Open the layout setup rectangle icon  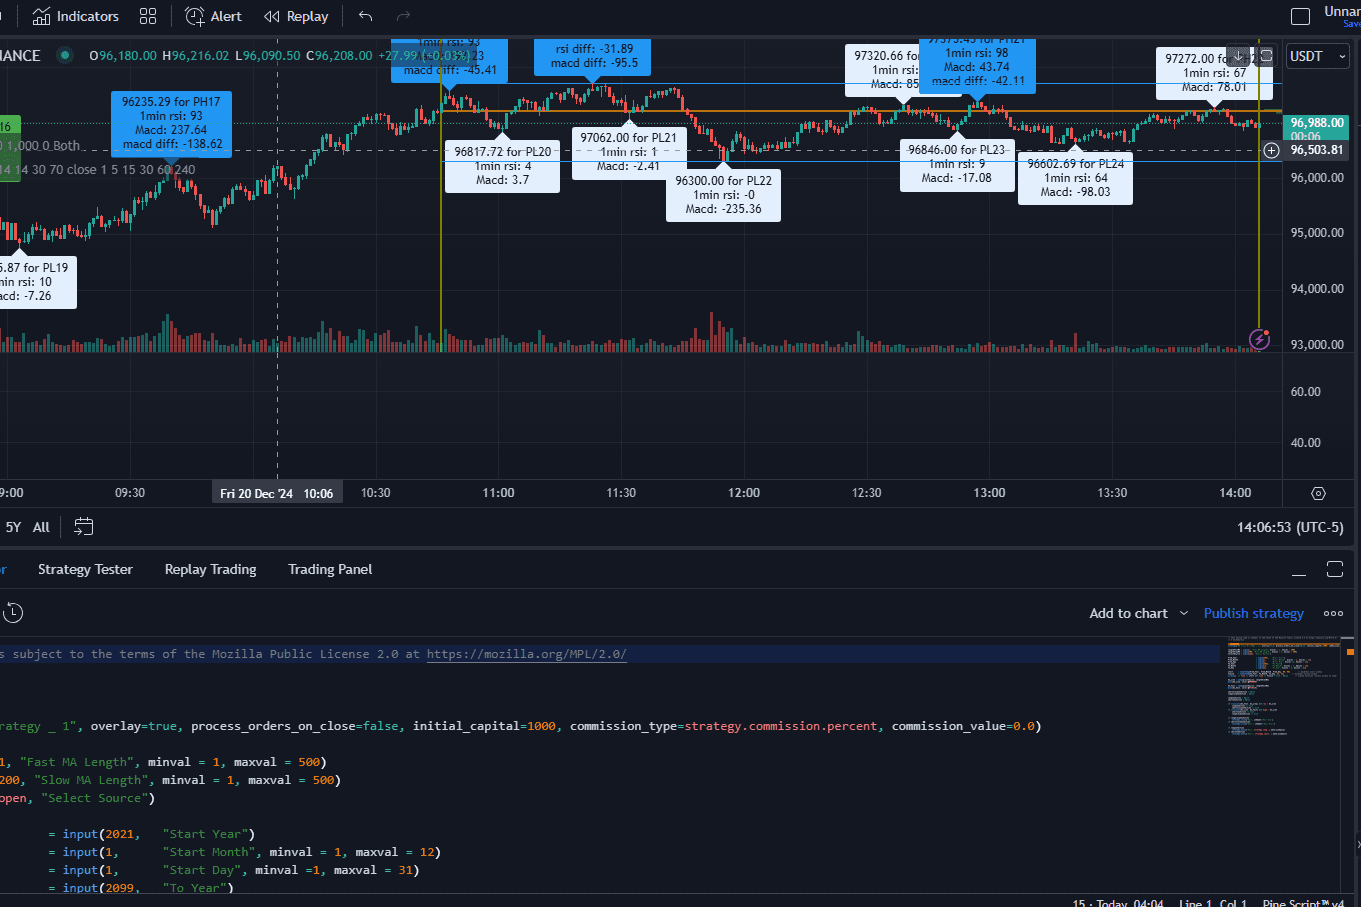[x=1301, y=16]
